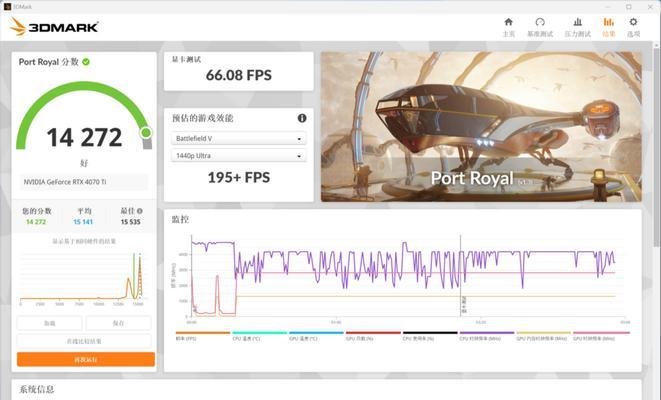661x400 pixels.
Task: Toggle the orange Frame rate (FPS) legend
Action: coord(203,336)
